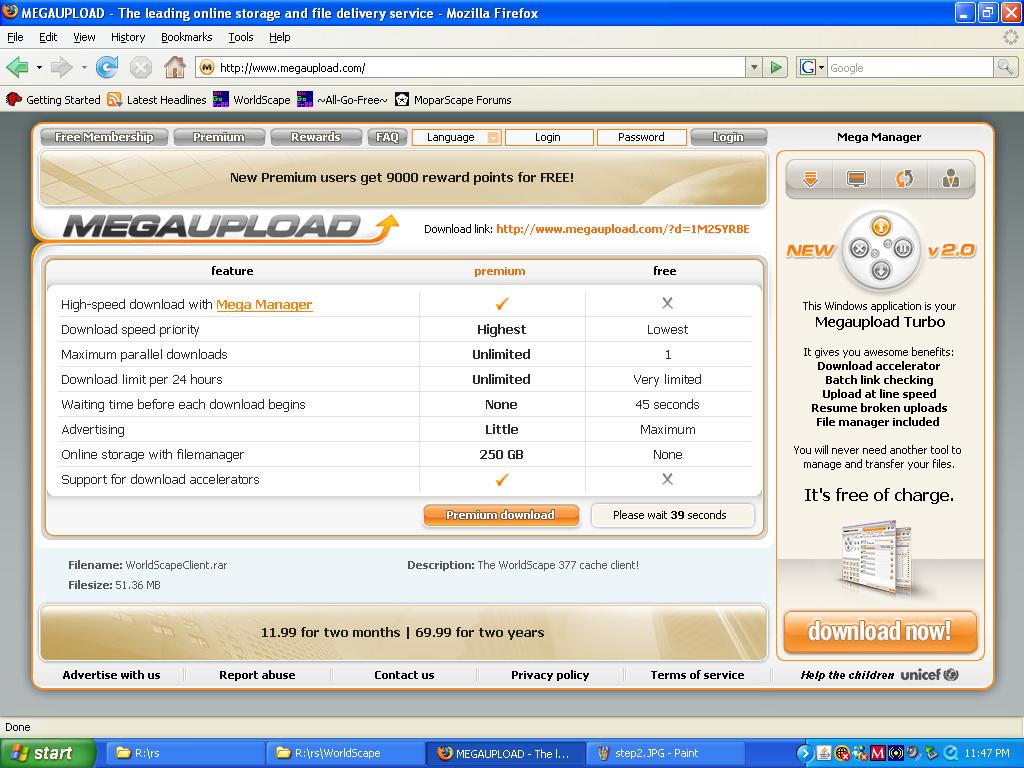
Task: Open the Tools menu
Action: point(241,37)
